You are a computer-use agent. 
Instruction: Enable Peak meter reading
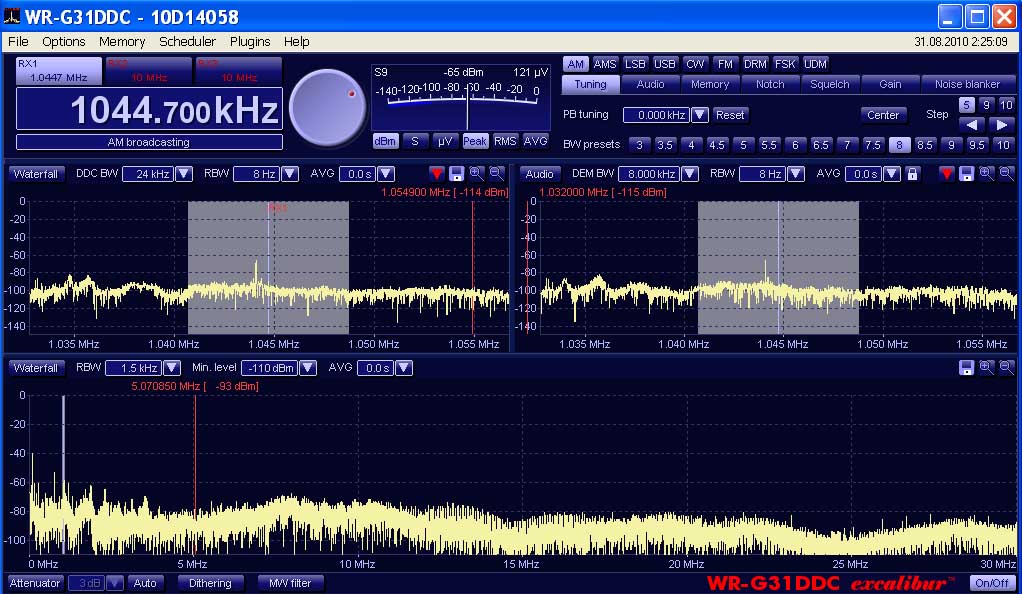click(x=475, y=141)
